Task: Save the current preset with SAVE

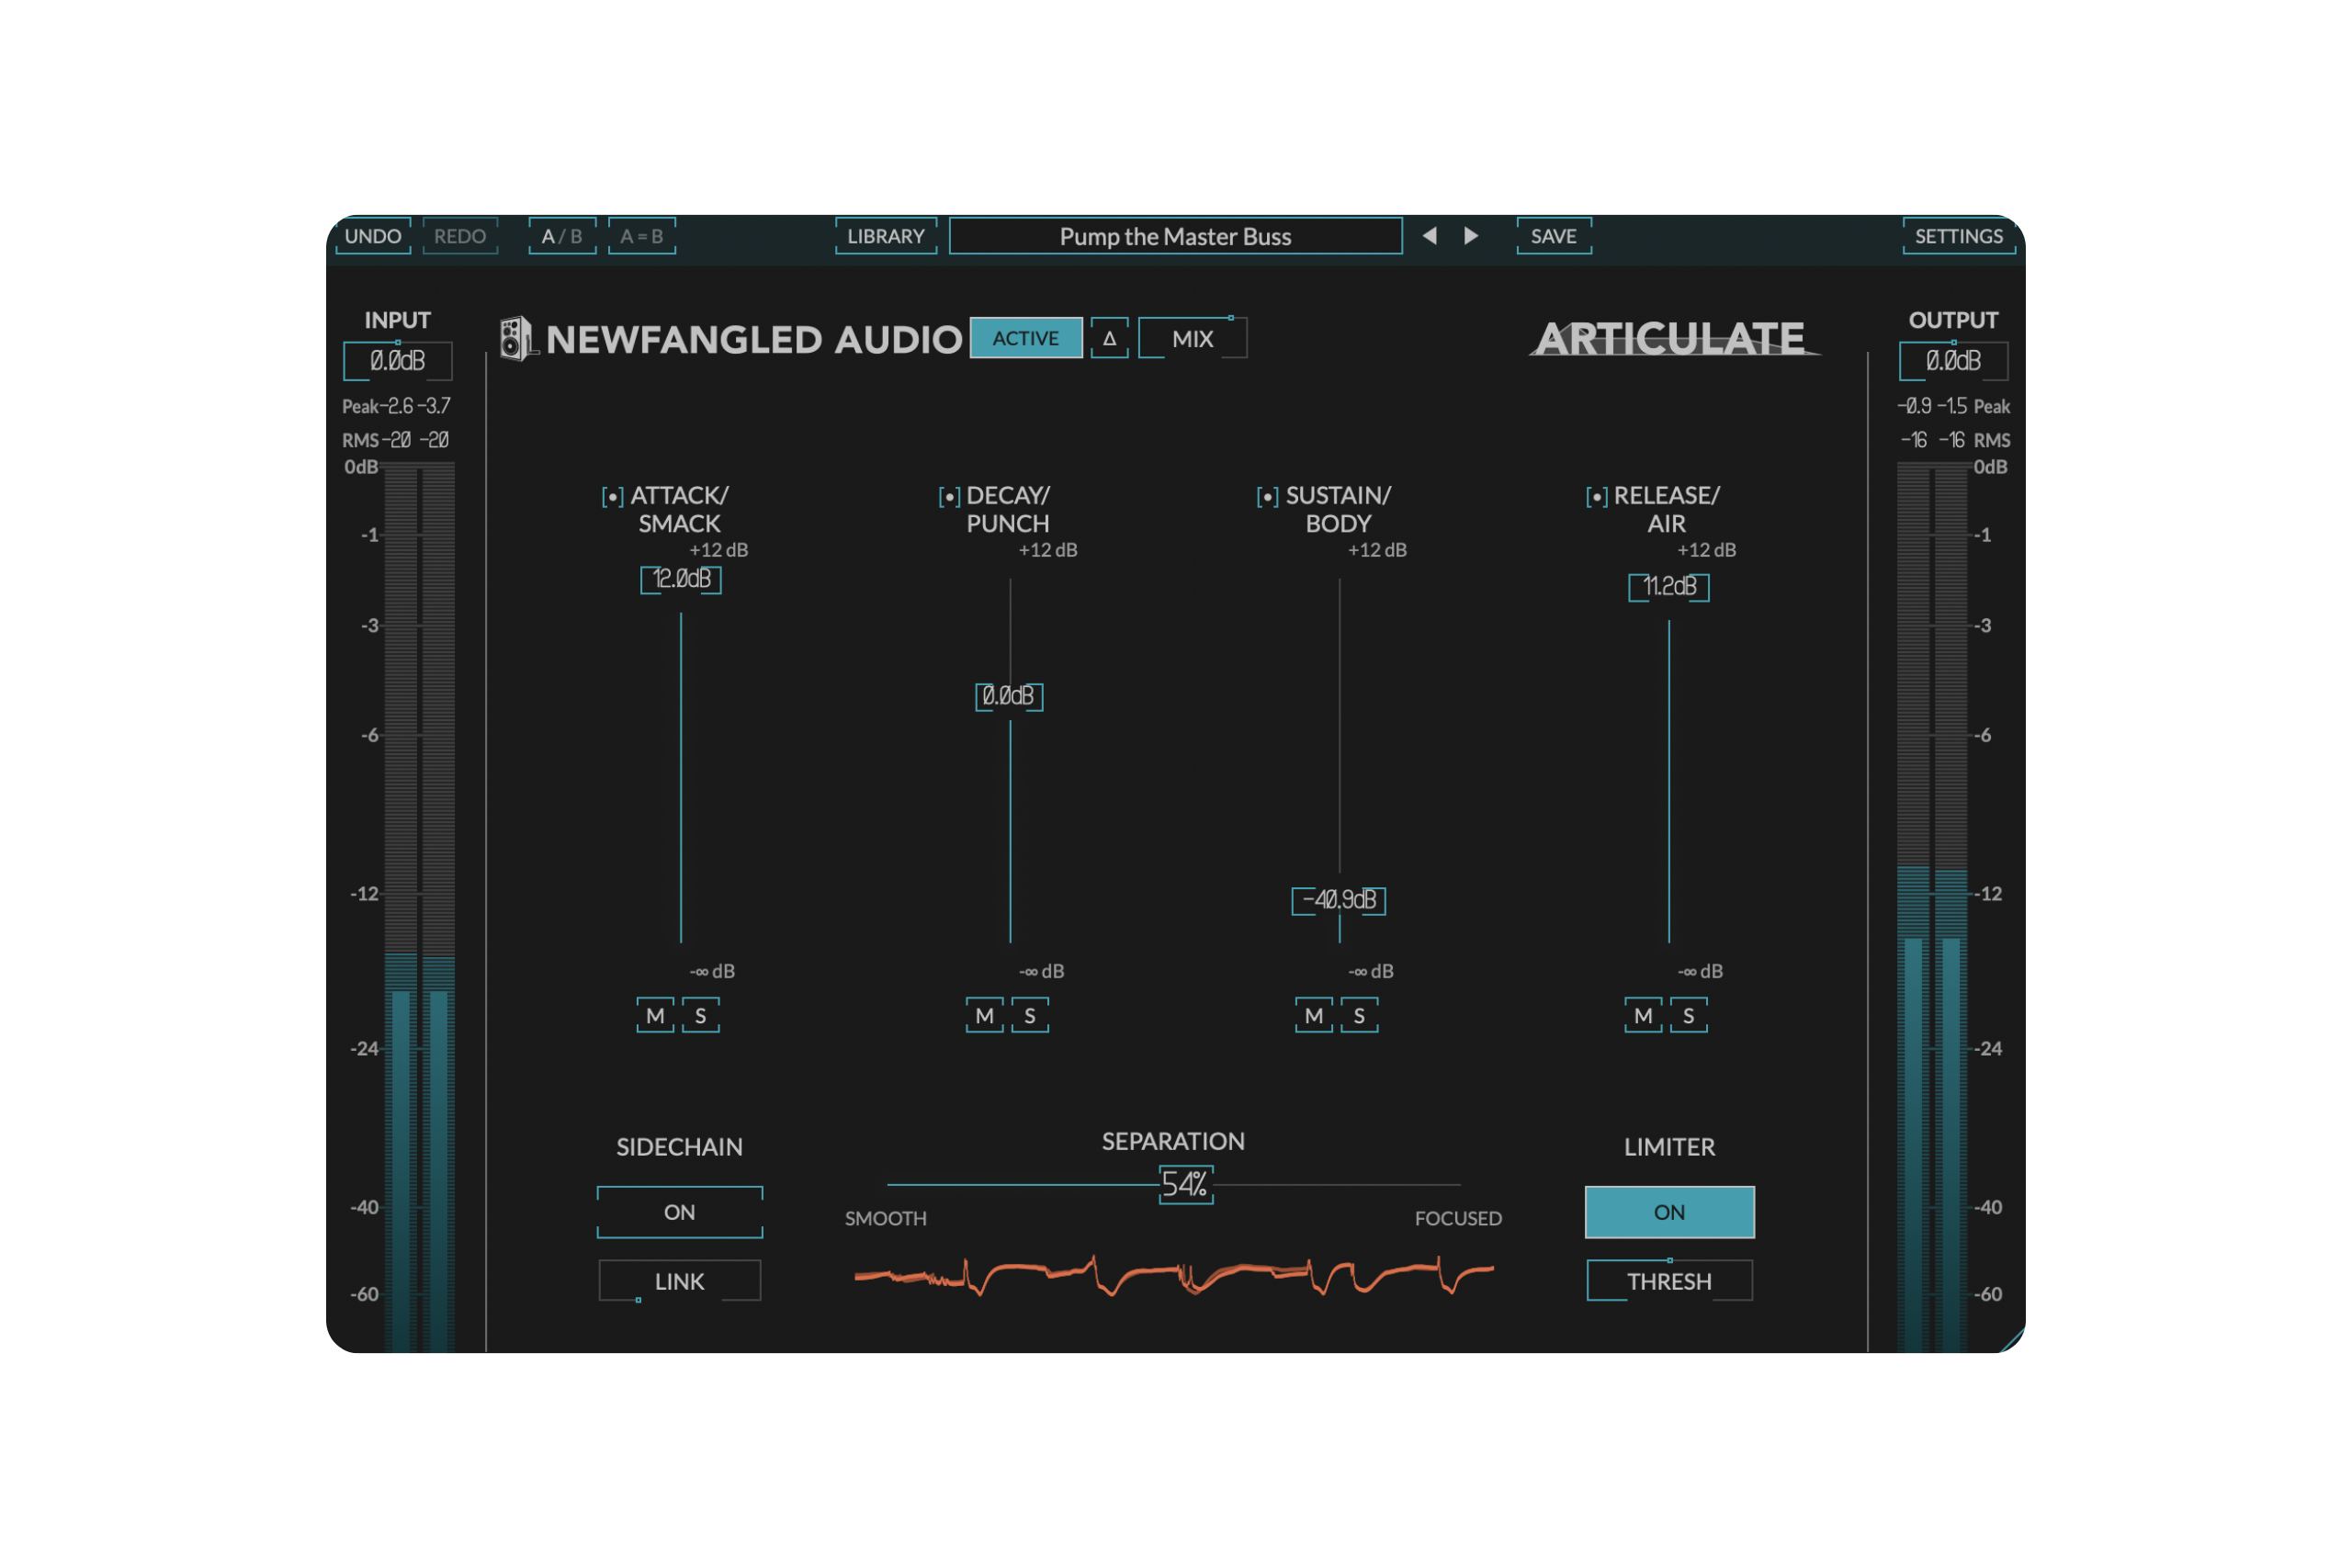Action: click(1554, 236)
